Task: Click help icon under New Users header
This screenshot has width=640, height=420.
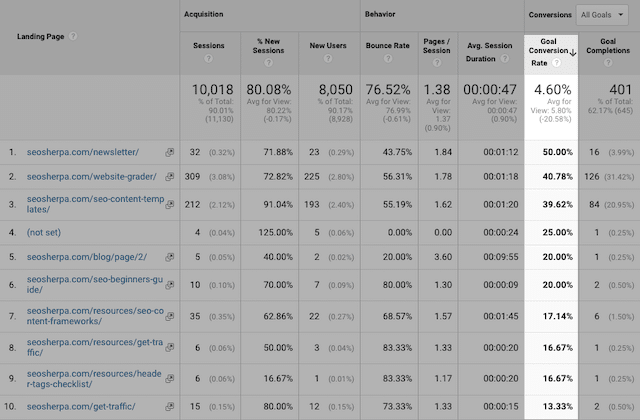Action: click(328, 58)
